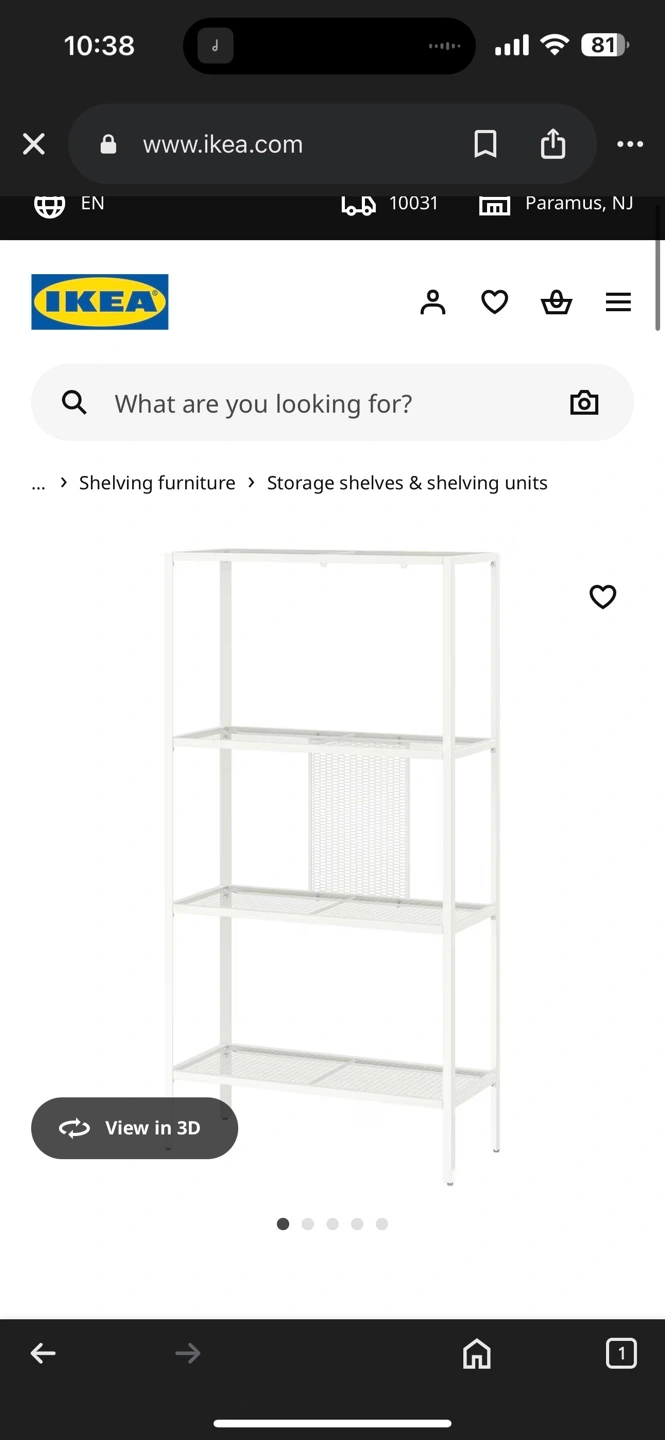Open browser three-dots more menu

630,144
